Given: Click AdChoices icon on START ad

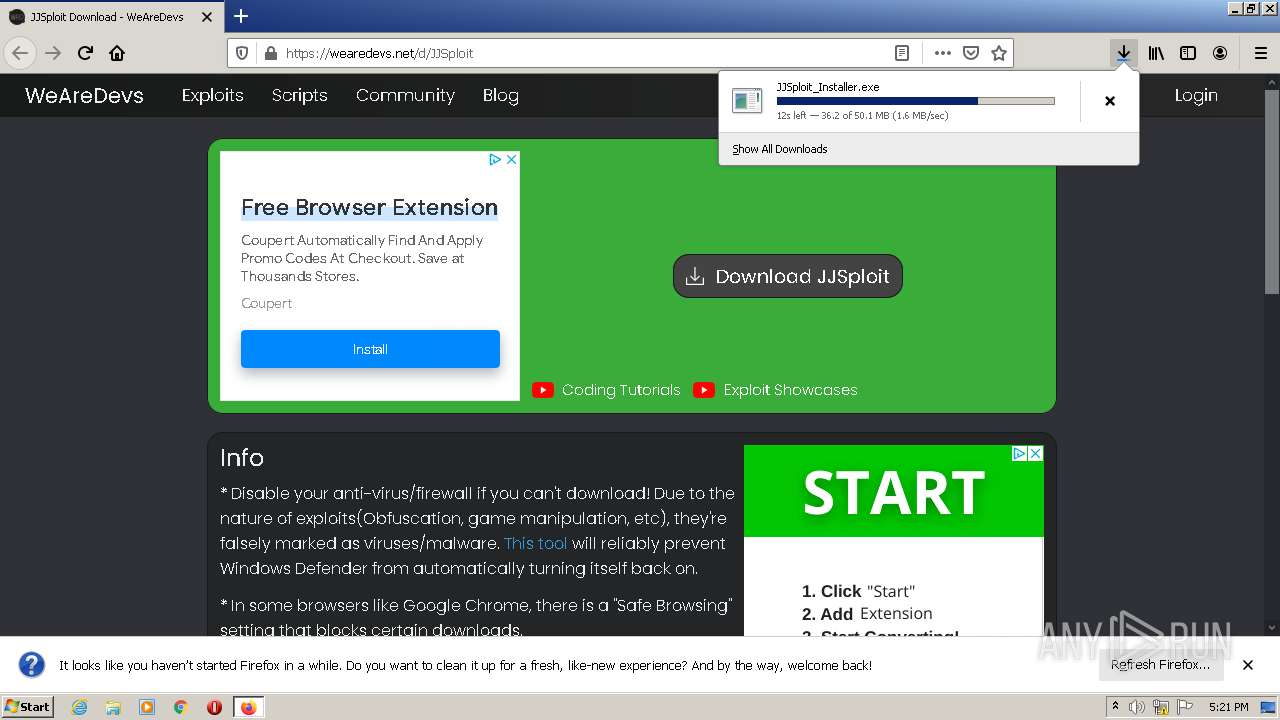Looking at the screenshot, I should tap(1019, 453).
